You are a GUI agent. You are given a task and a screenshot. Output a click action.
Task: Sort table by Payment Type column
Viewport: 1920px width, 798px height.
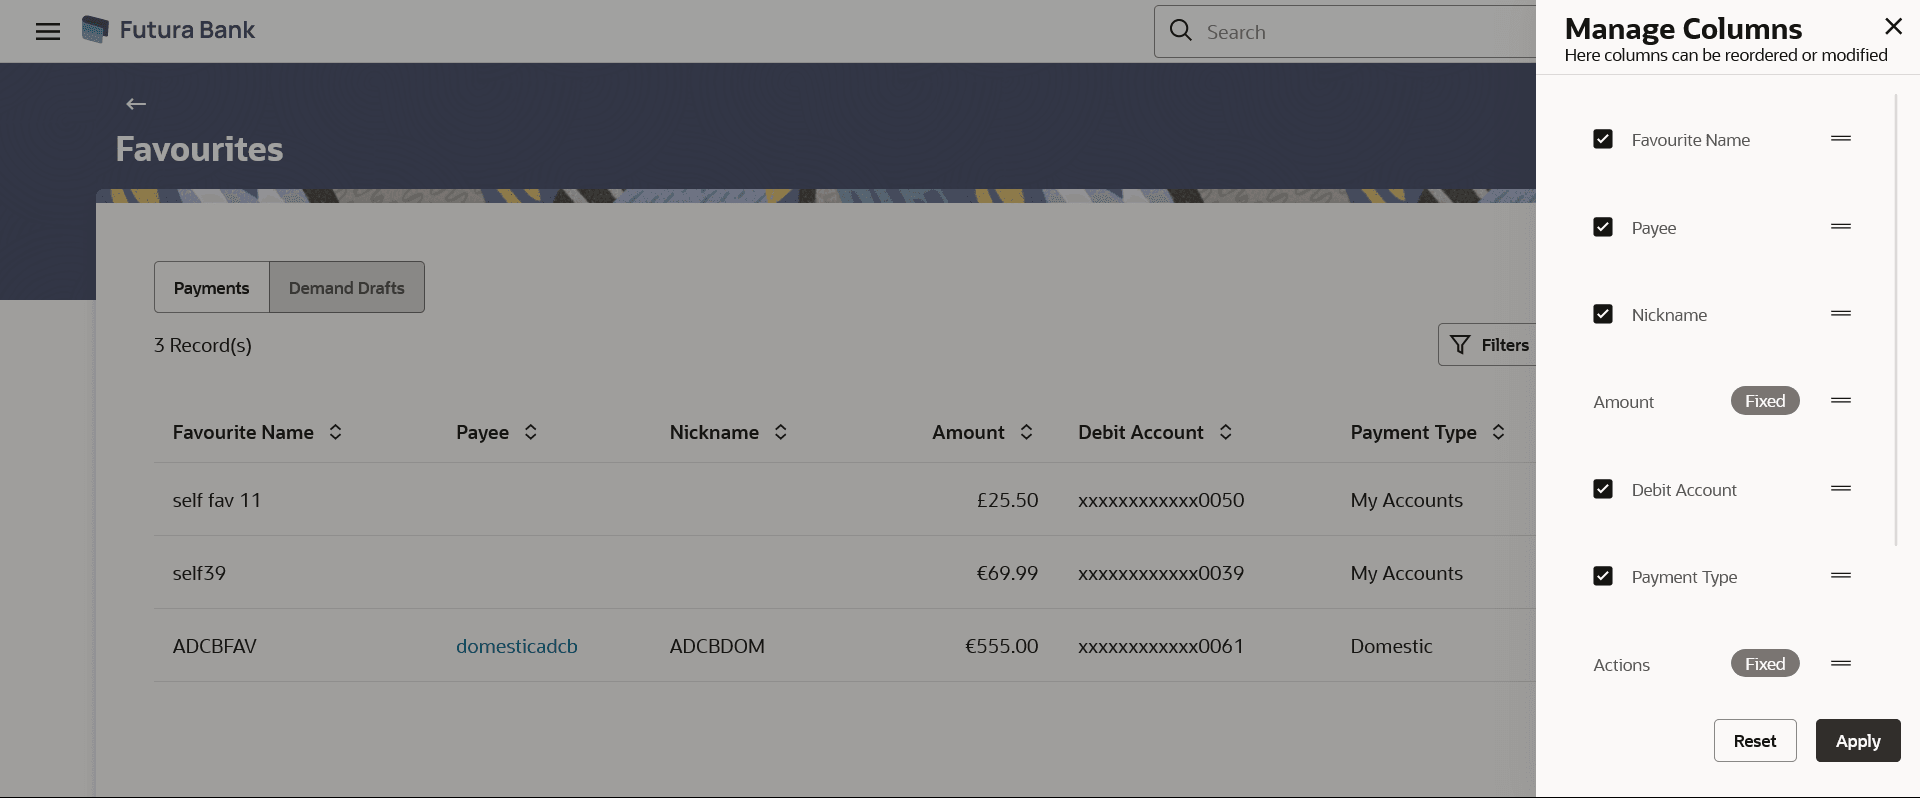tap(1498, 432)
